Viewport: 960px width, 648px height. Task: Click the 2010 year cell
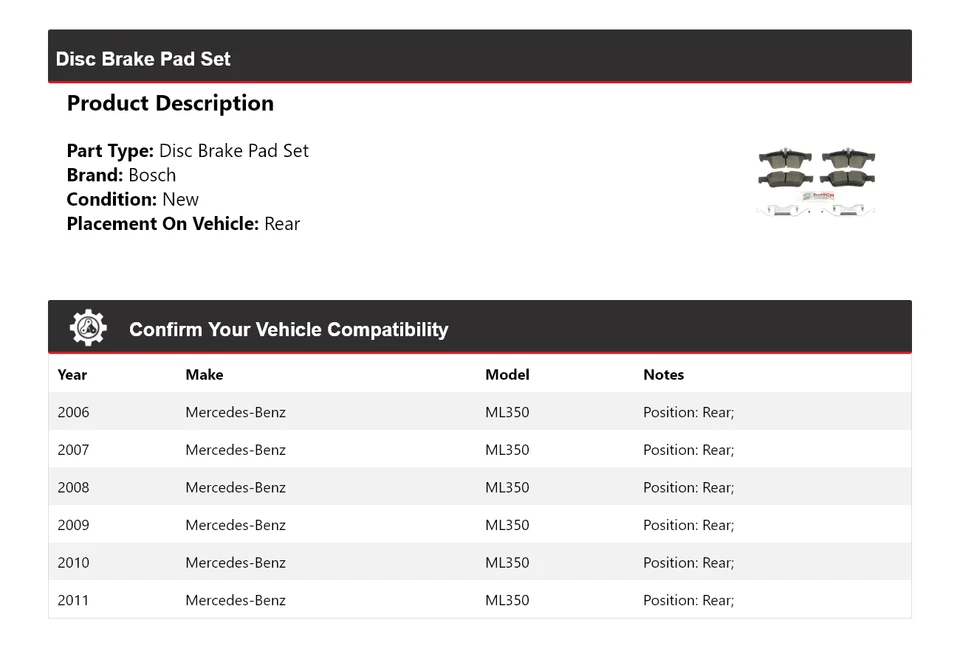[x=73, y=563]
